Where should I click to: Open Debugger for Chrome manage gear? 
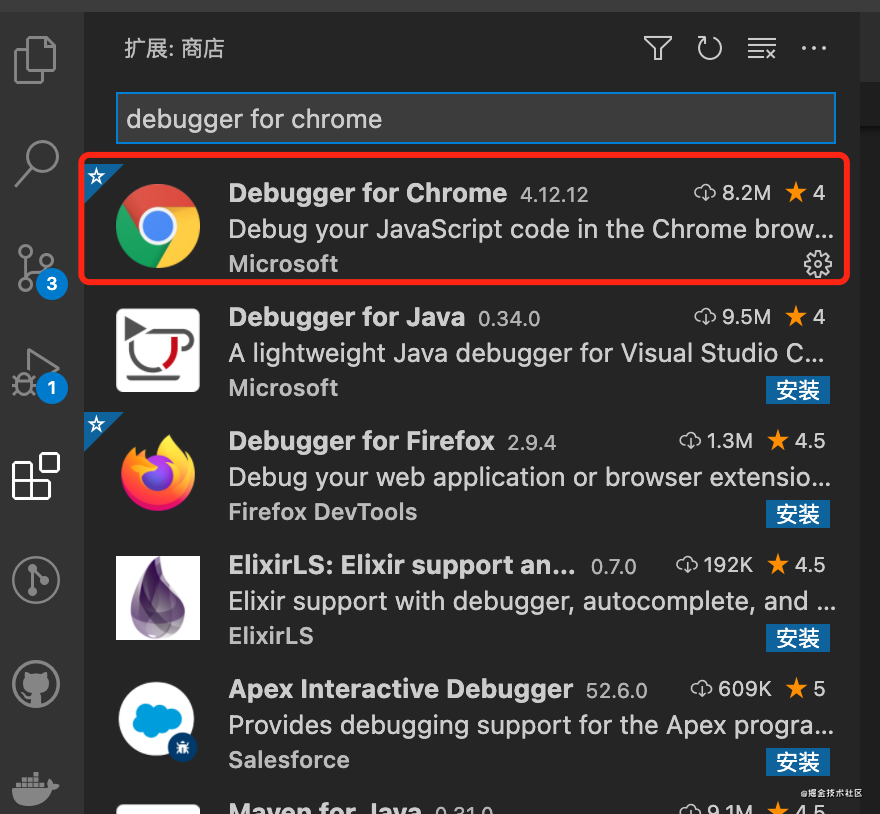818,264
